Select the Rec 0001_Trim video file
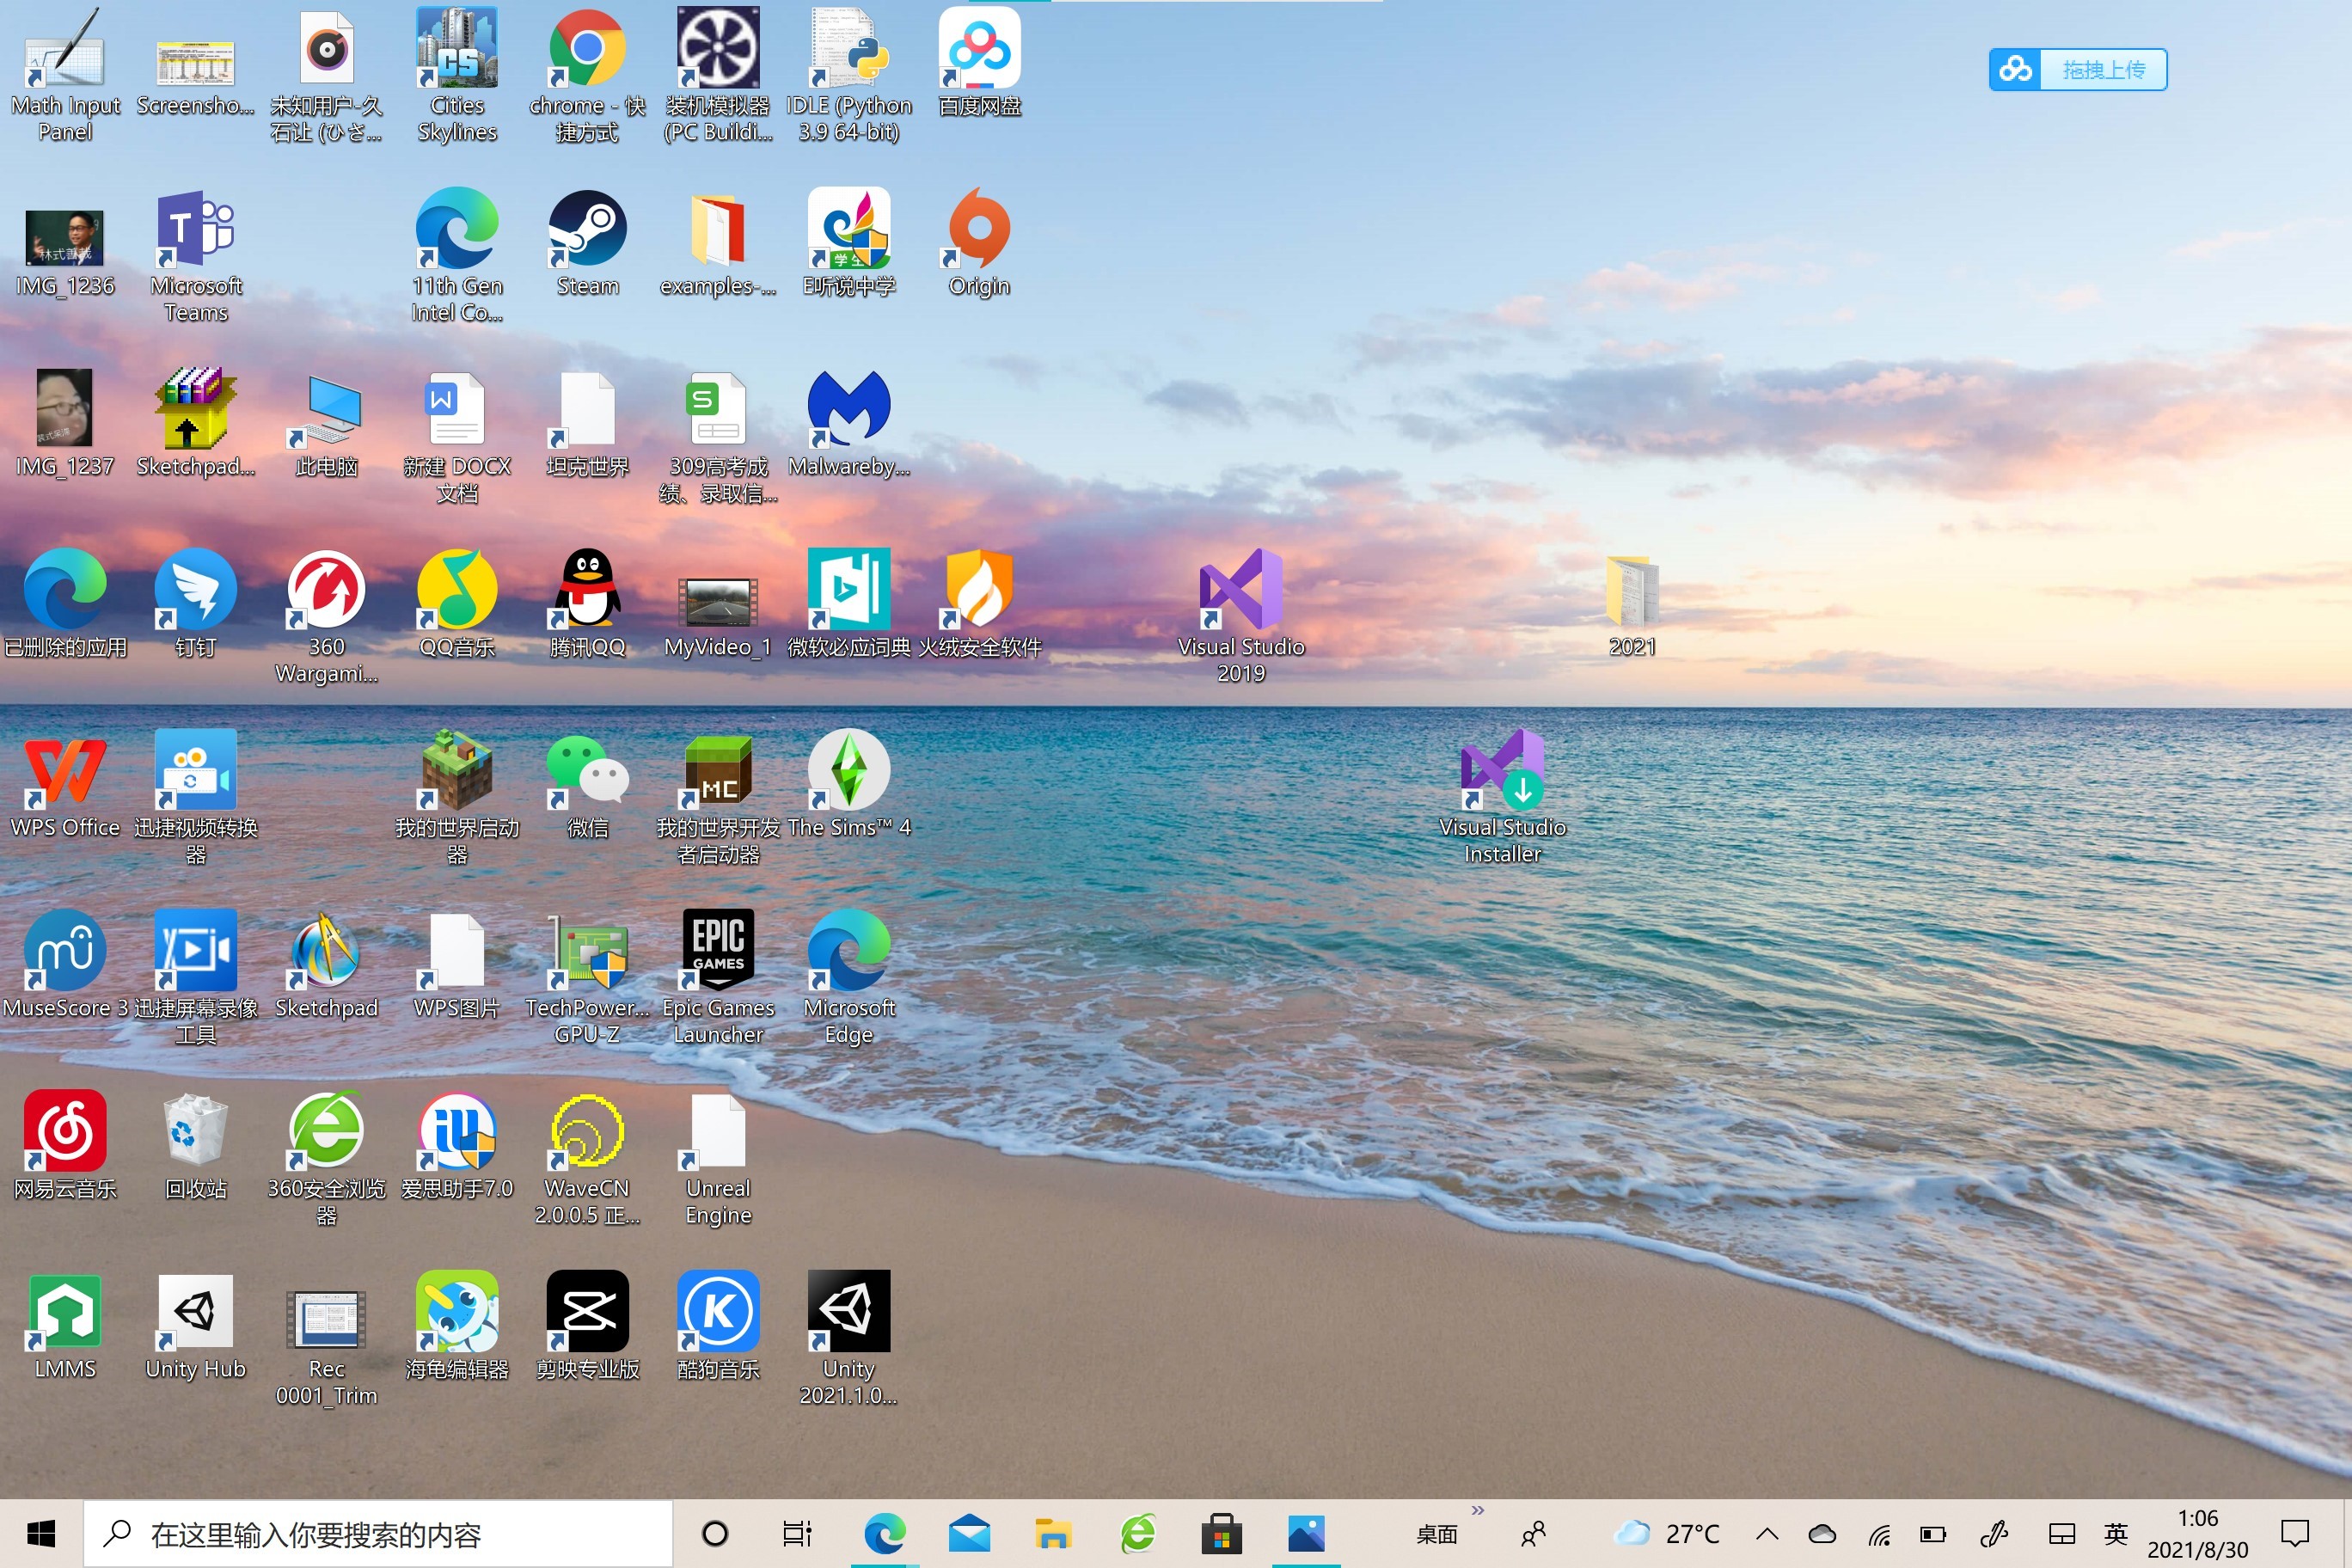The width and height of the screenshot is (2352, 1568). 326,1320
